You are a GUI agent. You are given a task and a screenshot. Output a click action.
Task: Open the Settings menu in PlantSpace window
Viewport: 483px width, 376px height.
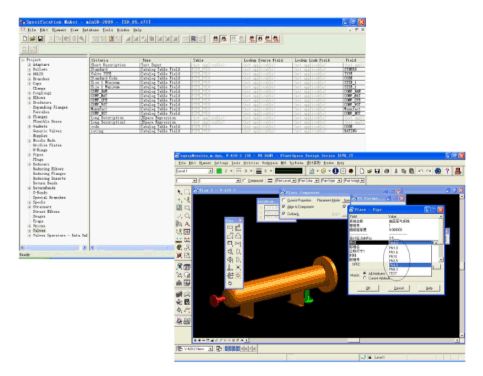(221, 163)
